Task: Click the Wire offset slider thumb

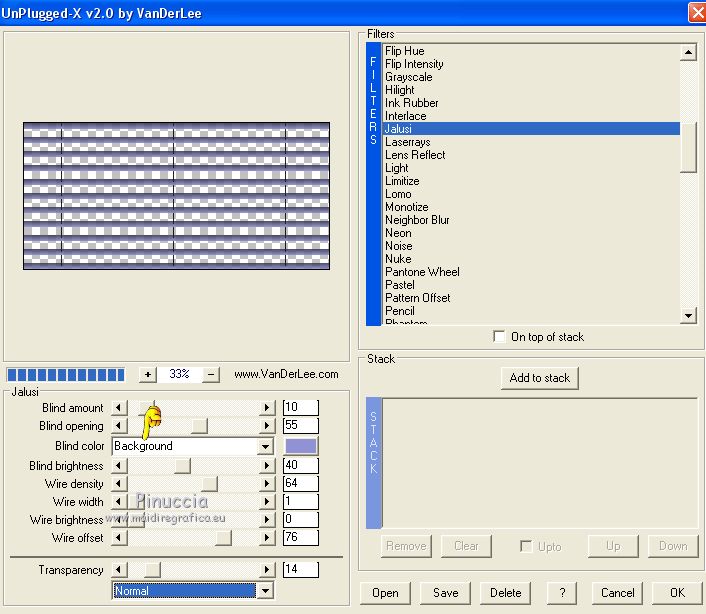Action: point(223,537)
